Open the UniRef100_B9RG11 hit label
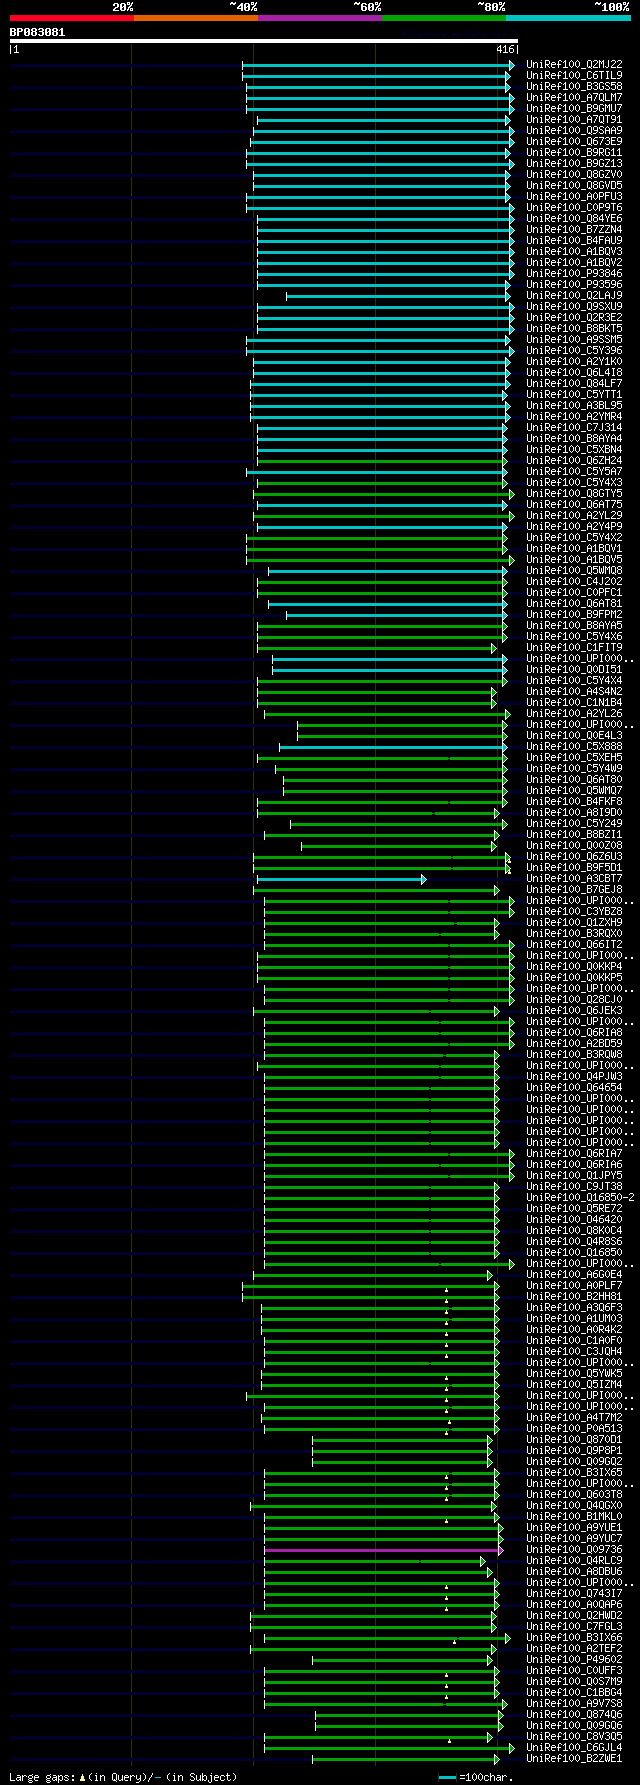 574,152
